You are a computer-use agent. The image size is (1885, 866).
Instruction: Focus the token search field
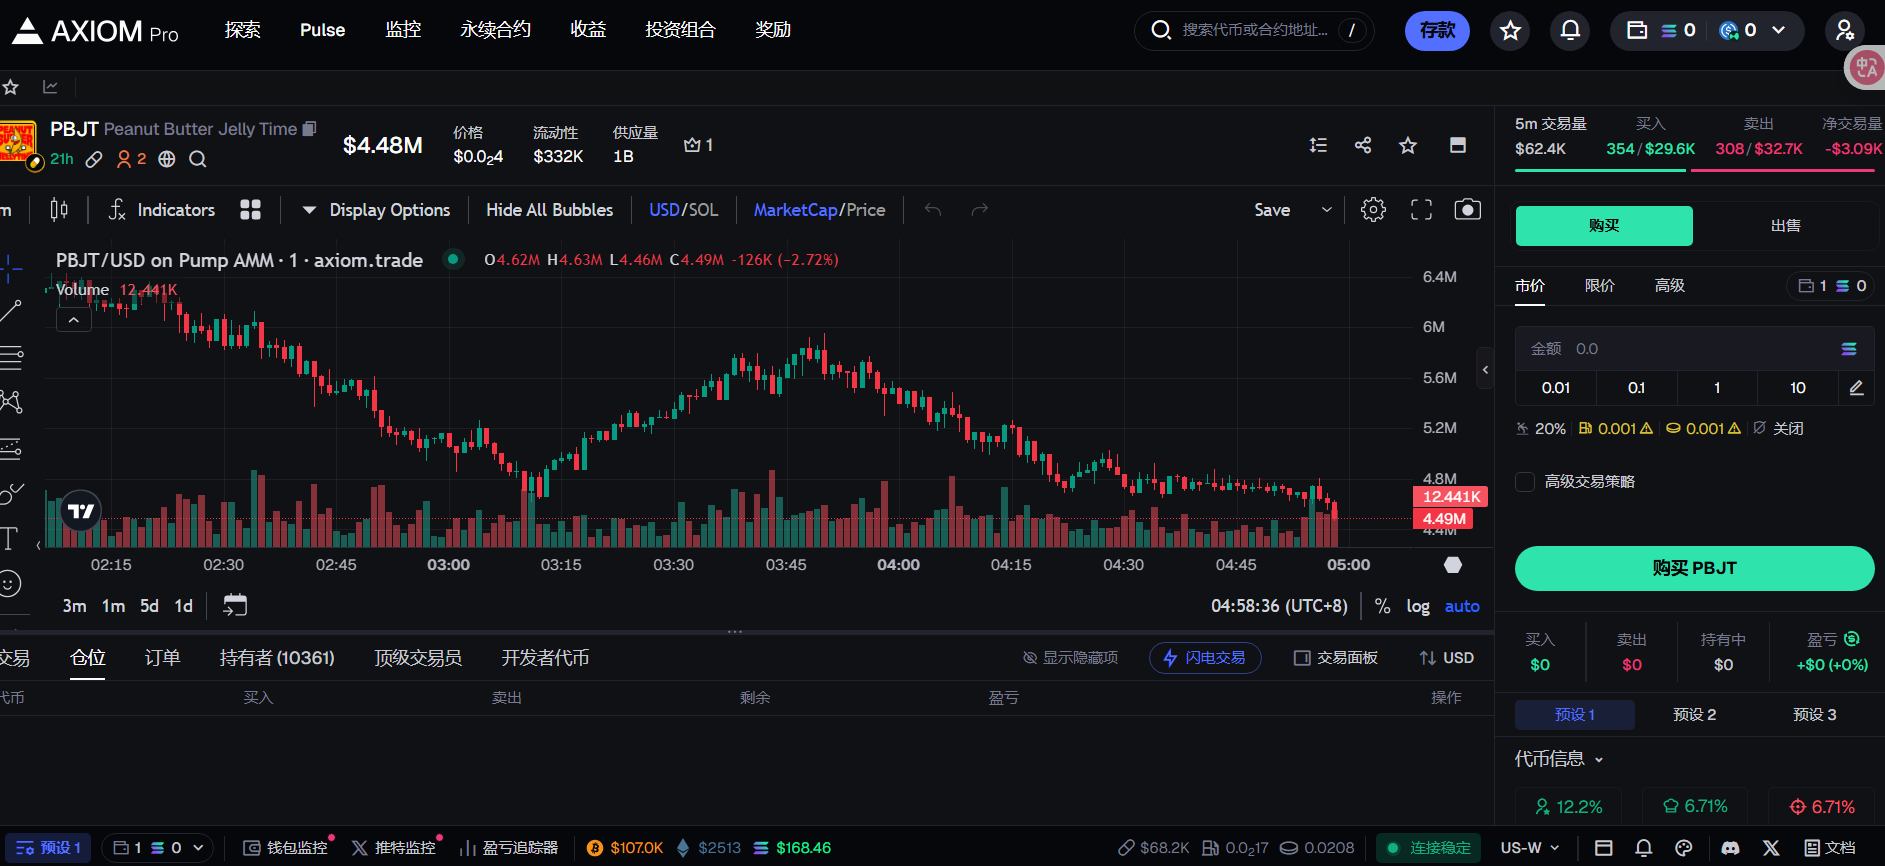pos(1254,30)
